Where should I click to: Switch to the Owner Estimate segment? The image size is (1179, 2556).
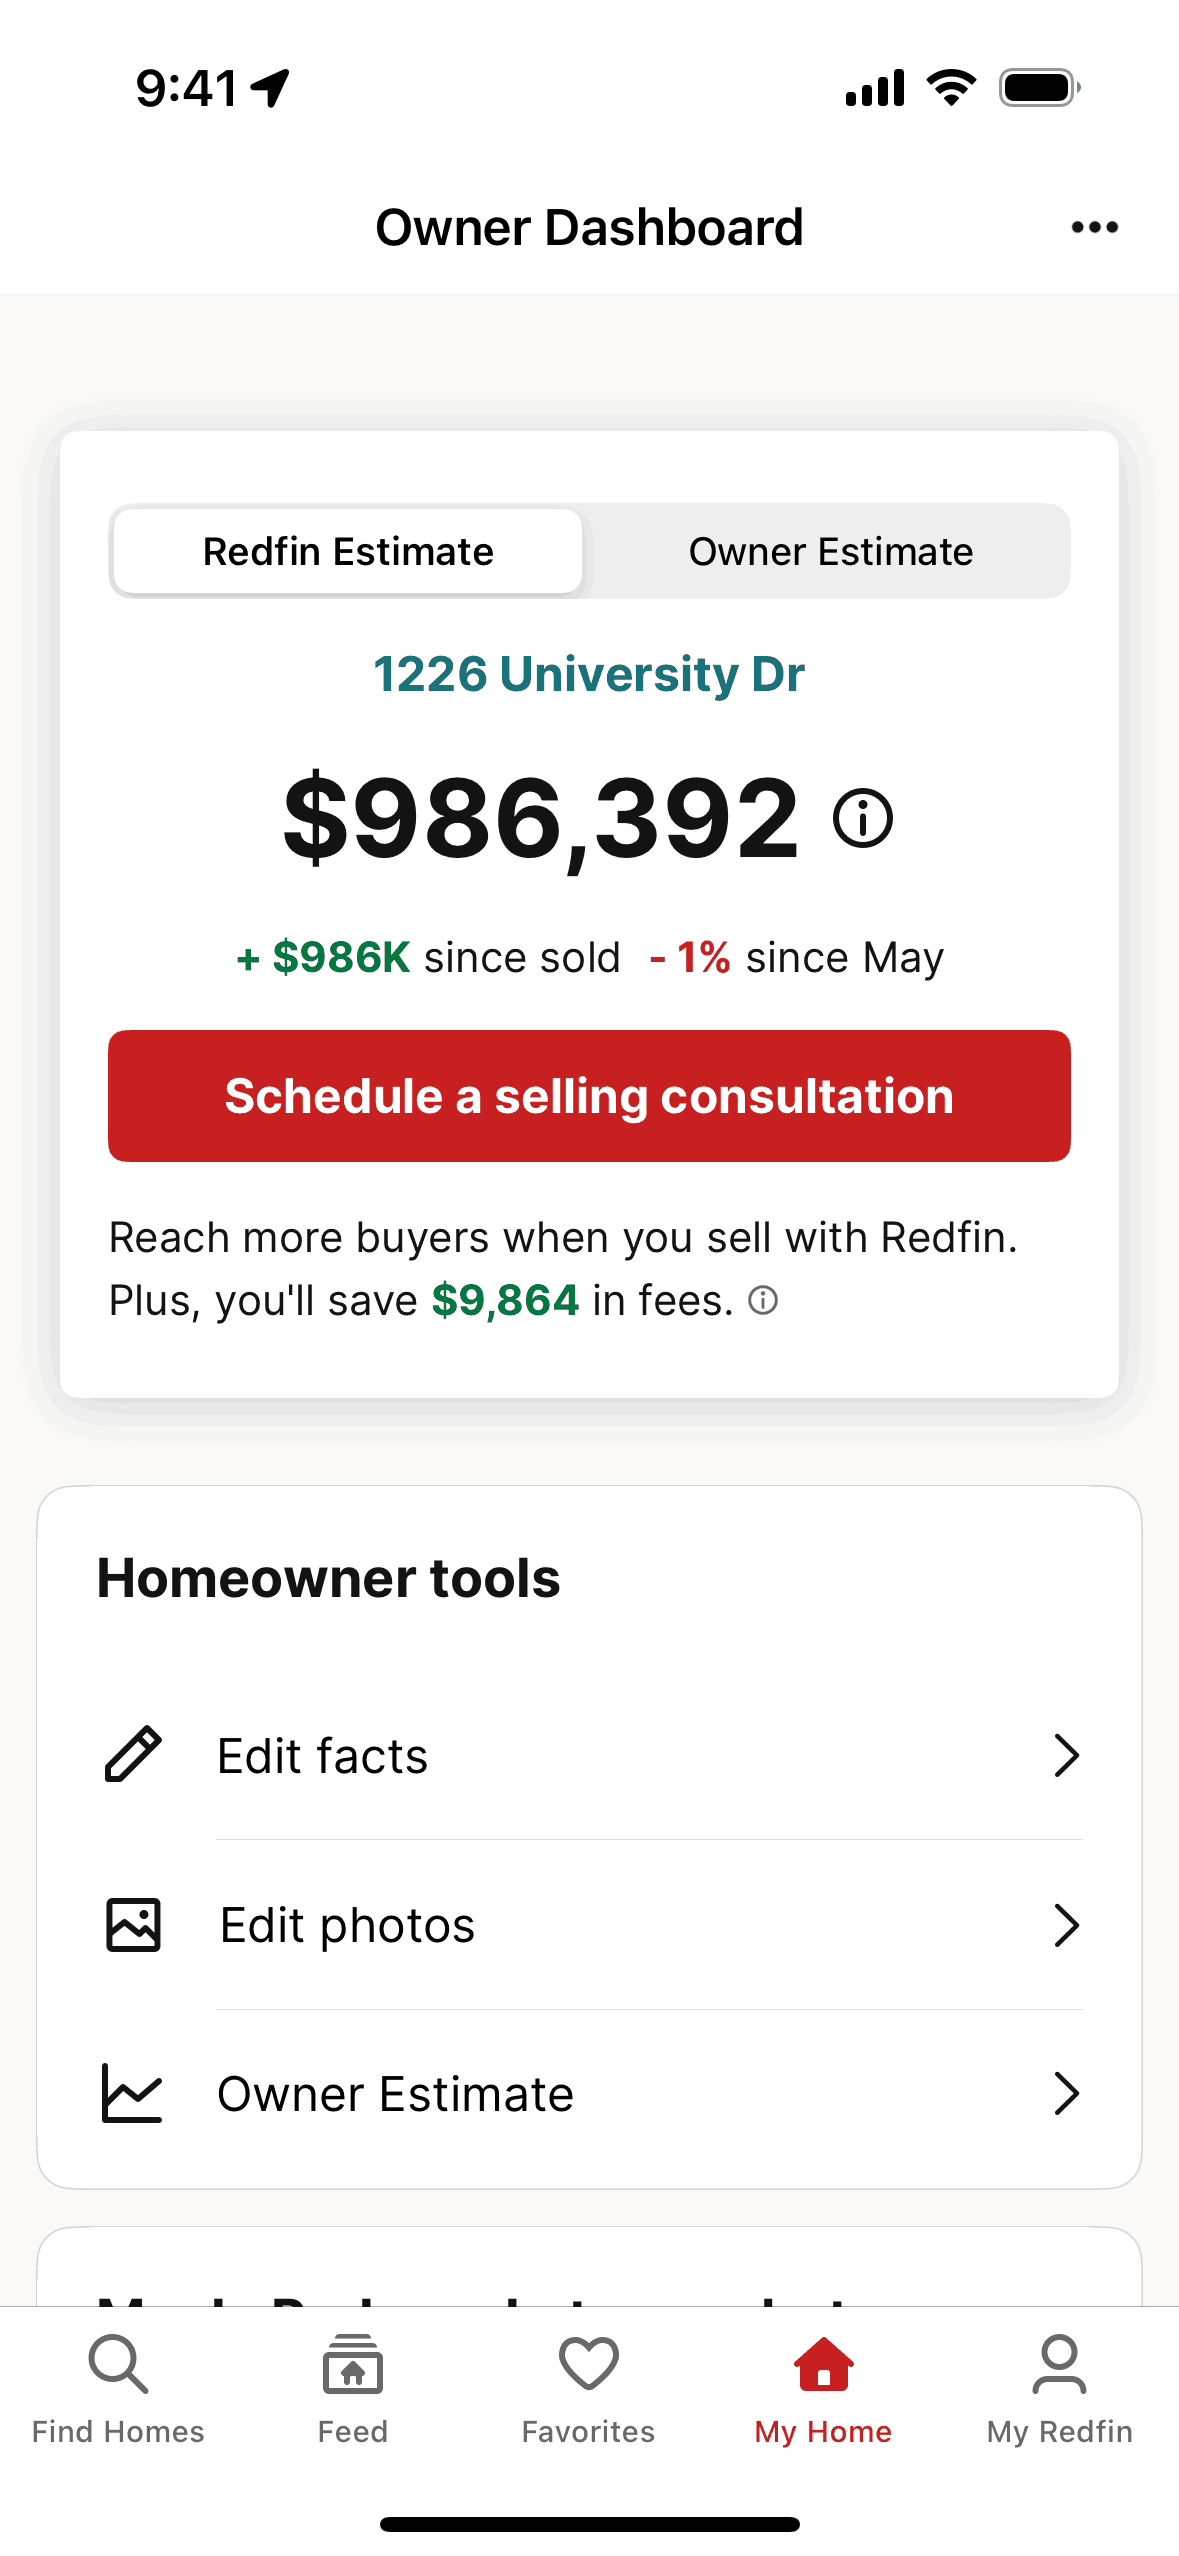click(830, 552)
